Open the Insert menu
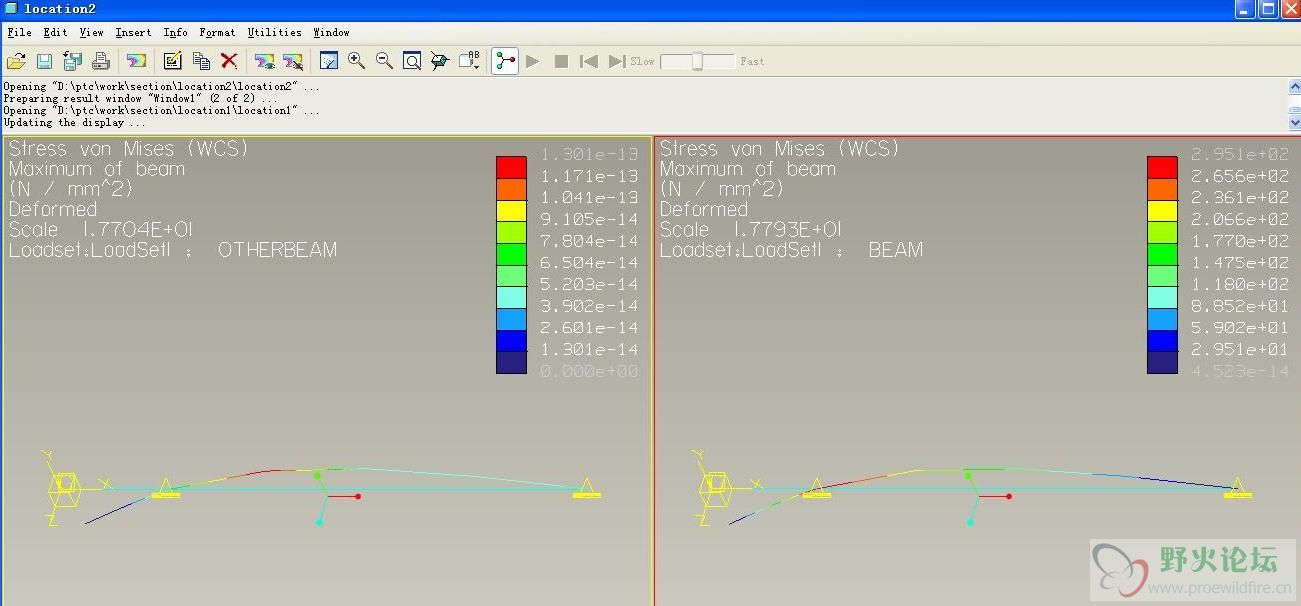Viewport: 1301px width, 606px height. (x=133, y=33)
